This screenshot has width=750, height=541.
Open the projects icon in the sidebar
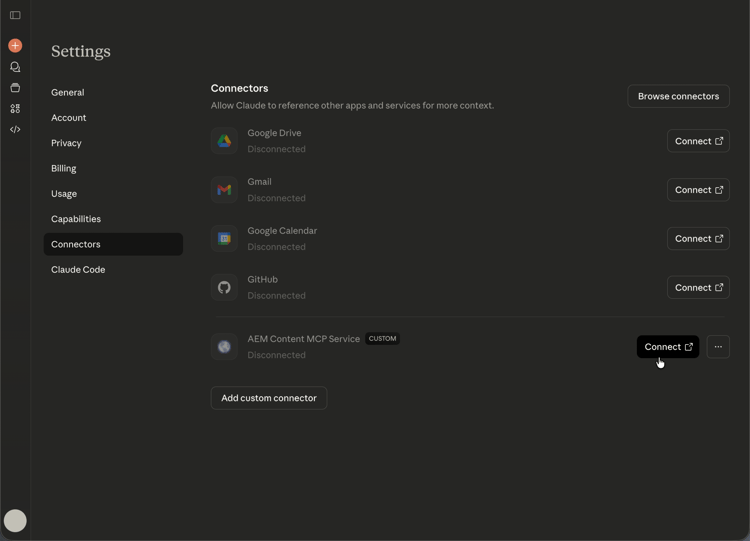click(x=15, y=88)
